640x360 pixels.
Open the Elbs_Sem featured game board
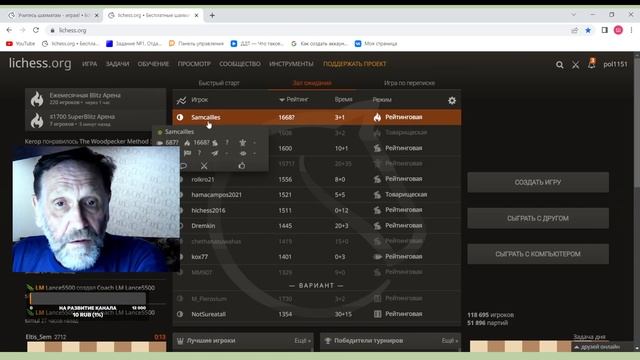click(96, 347)
